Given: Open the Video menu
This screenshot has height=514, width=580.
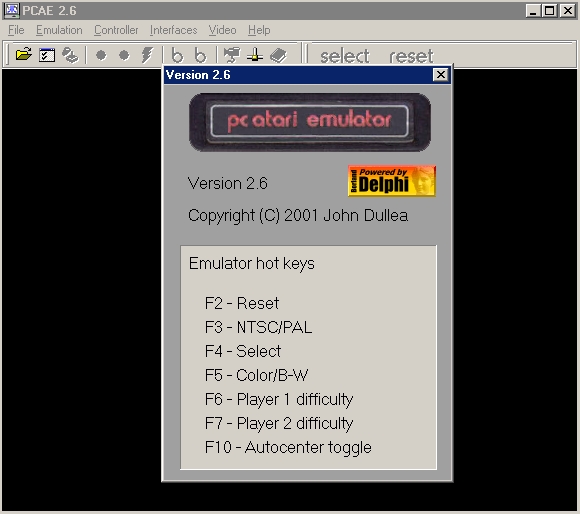Looking at the screenshot, I should click(x=222, y=30).
